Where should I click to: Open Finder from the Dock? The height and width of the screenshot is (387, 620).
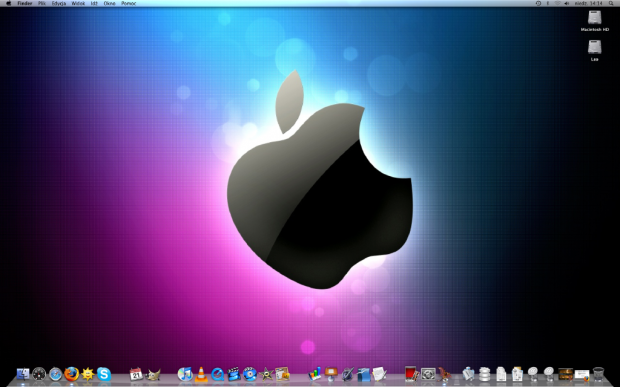coord(23,374)
